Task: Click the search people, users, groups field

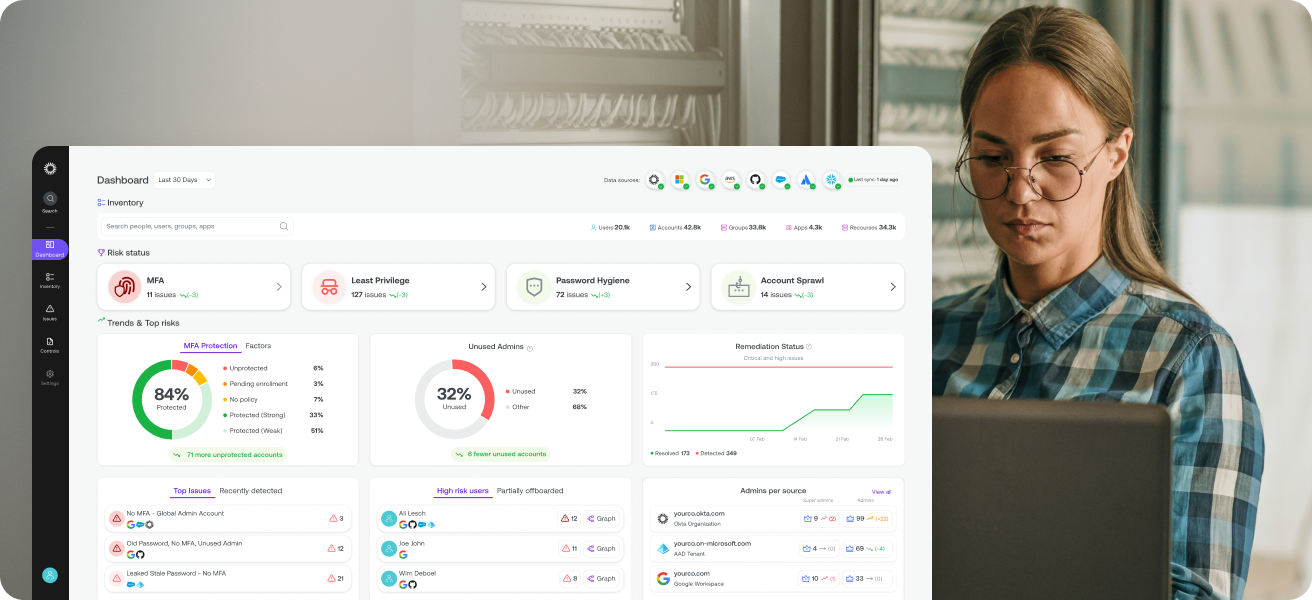Action: point(190,226)
